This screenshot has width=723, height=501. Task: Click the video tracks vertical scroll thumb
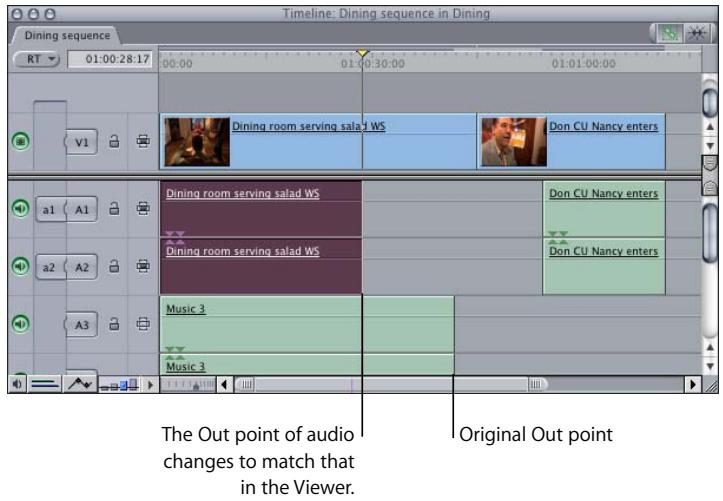[710, 102]
